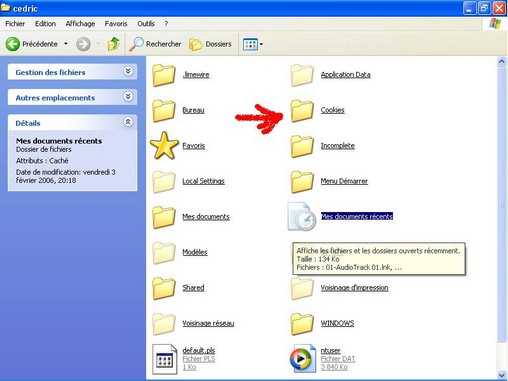
Task: Click the Menu Démarrer label
Action: (x=344, y=181)
